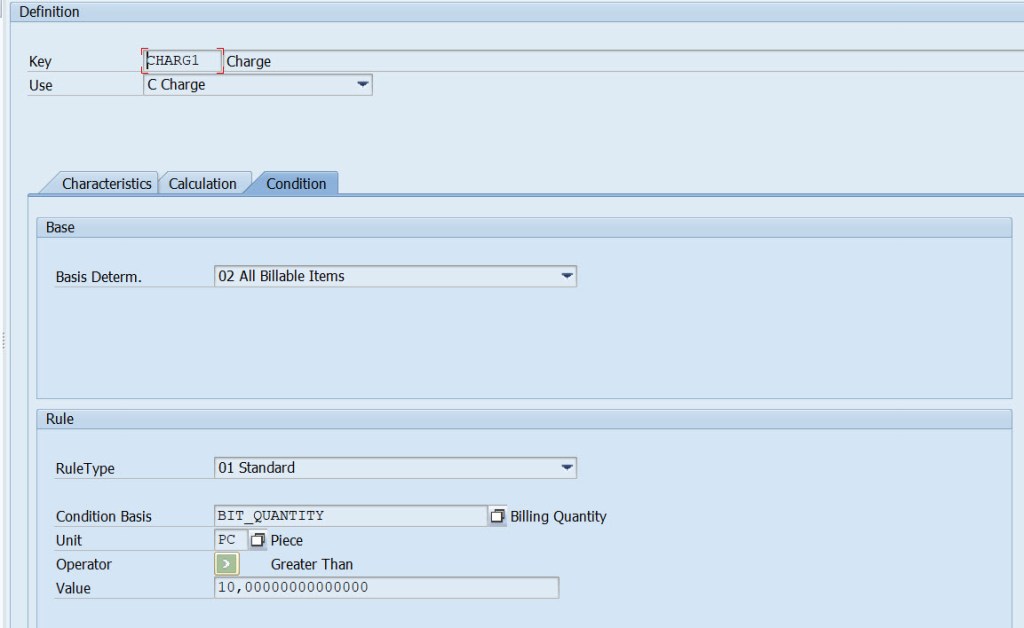Screen dimensions: 1024x628
Task: Select the Condition tab
Action: (296, 183)
